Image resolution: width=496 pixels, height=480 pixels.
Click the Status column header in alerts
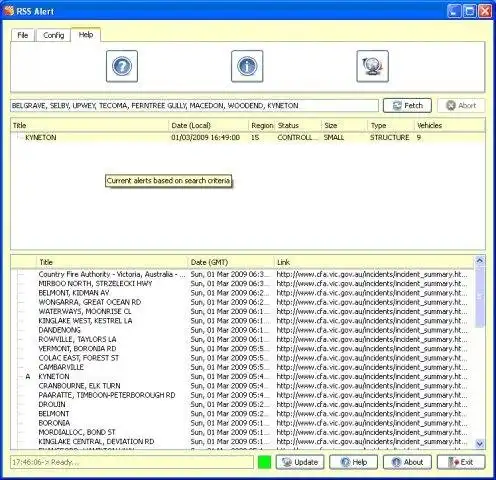[x=298, y=126]
